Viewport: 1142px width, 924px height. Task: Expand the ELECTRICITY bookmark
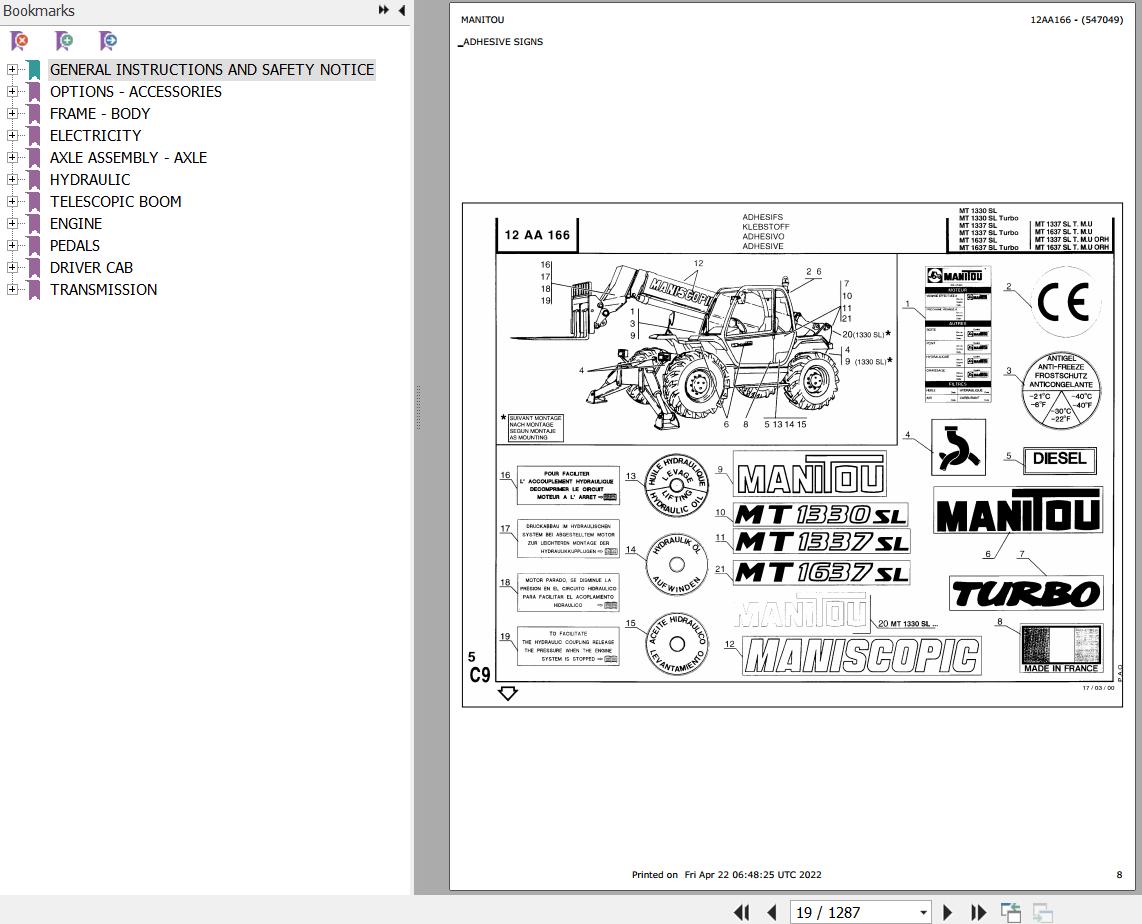11,135
